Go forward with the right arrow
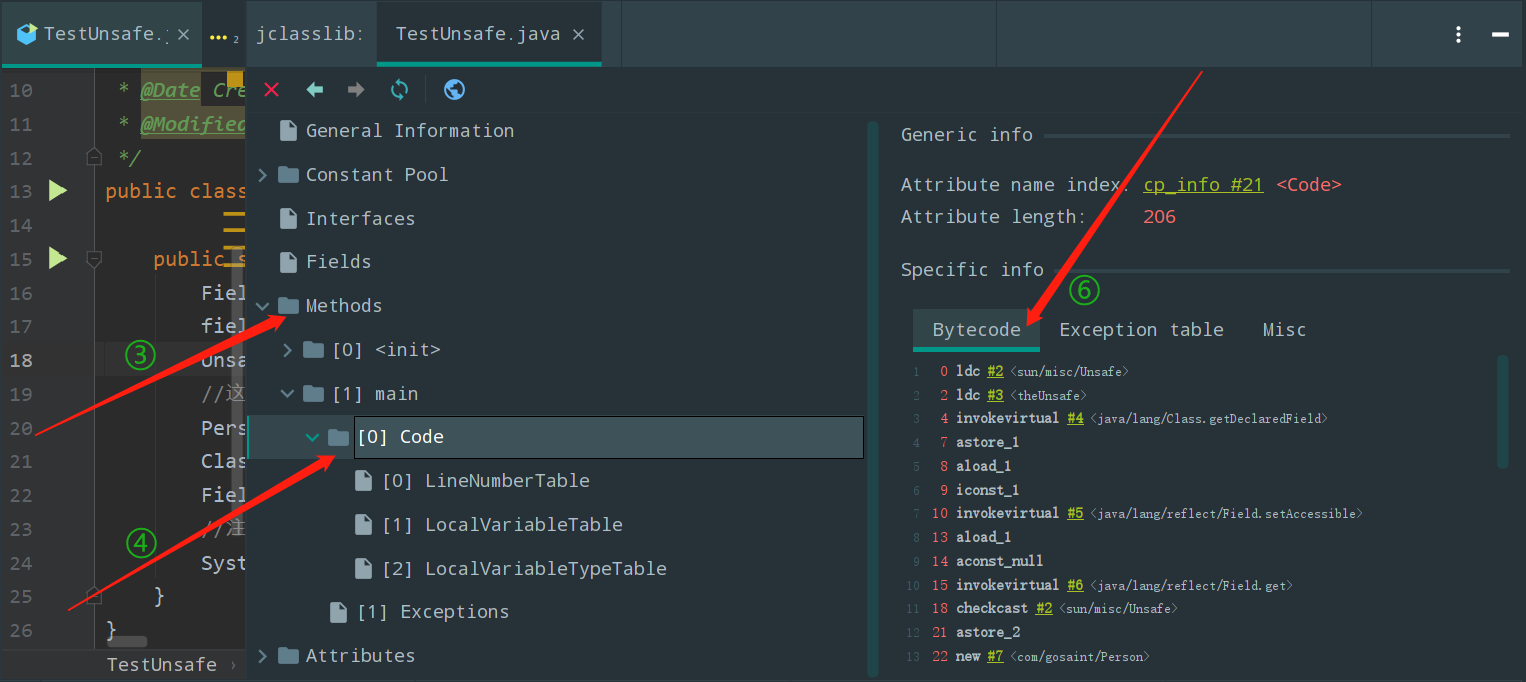The height and width of the screenshot is (682, 1526). [x=356, y=90]
